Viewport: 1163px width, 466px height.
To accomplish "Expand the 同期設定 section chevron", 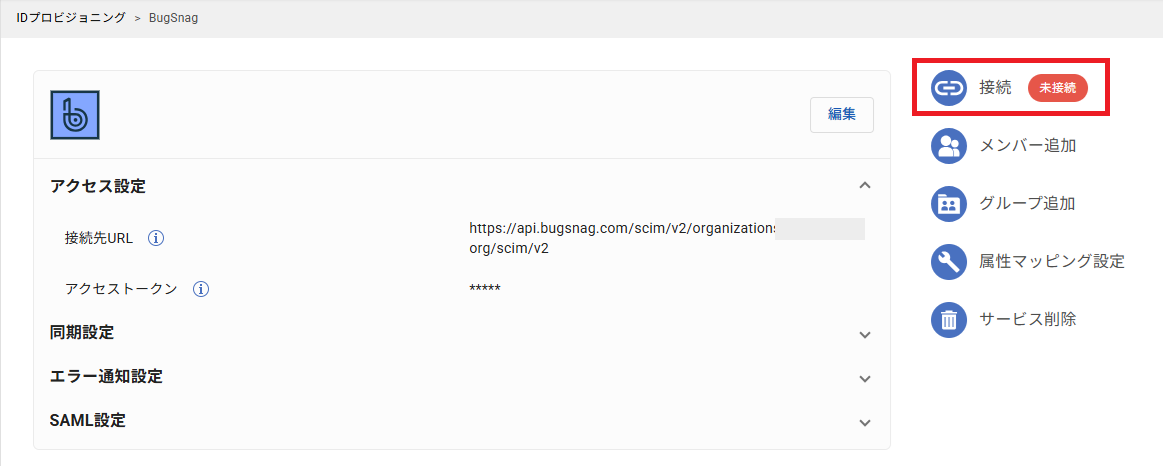I will [864, 335].
